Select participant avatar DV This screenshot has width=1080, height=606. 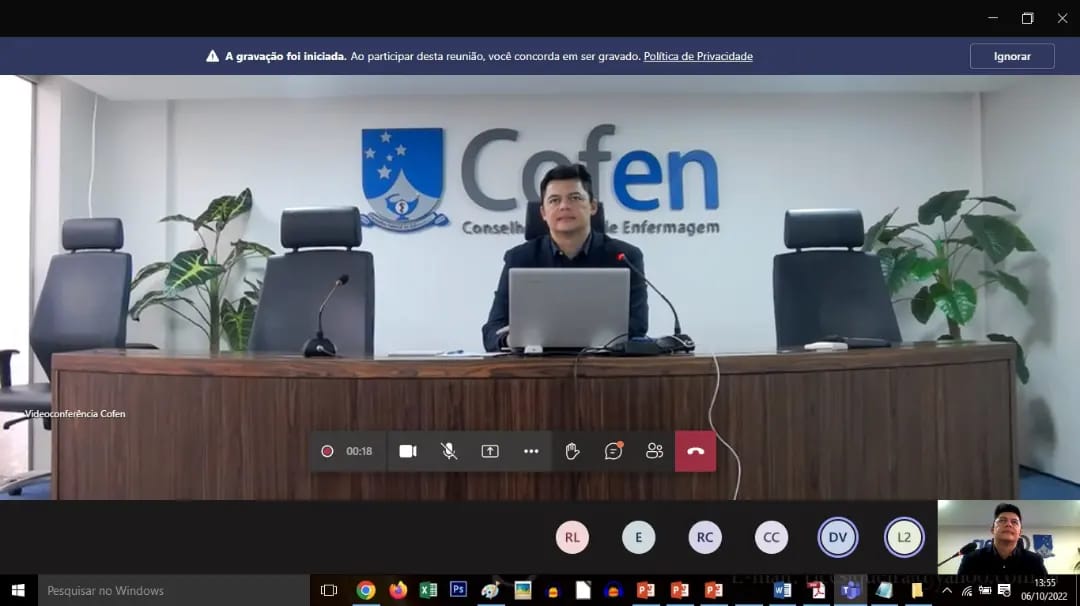tap(838, 537)
